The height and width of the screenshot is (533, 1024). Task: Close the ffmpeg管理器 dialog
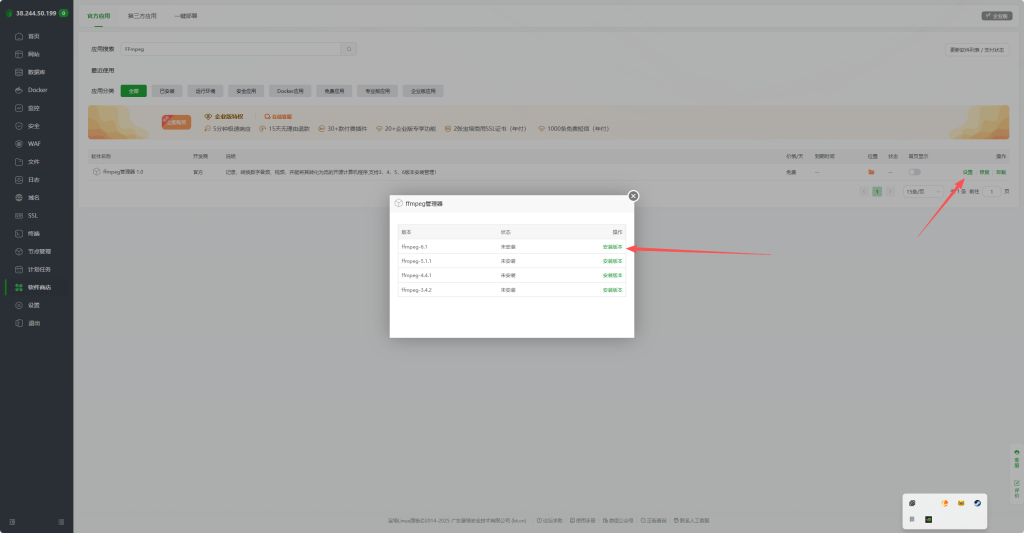632,196
